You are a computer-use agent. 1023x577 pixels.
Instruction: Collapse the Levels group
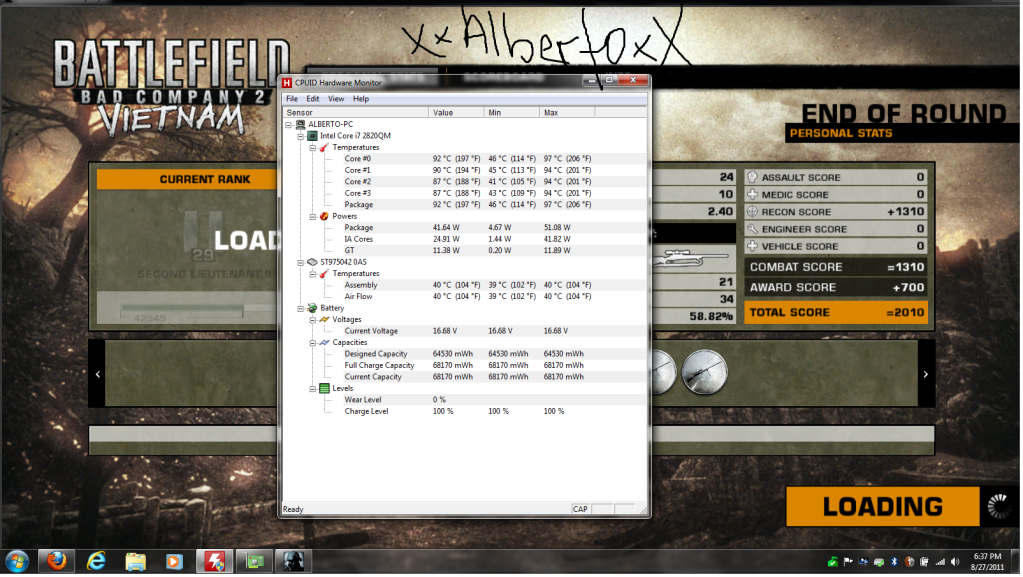coord(313,389)
